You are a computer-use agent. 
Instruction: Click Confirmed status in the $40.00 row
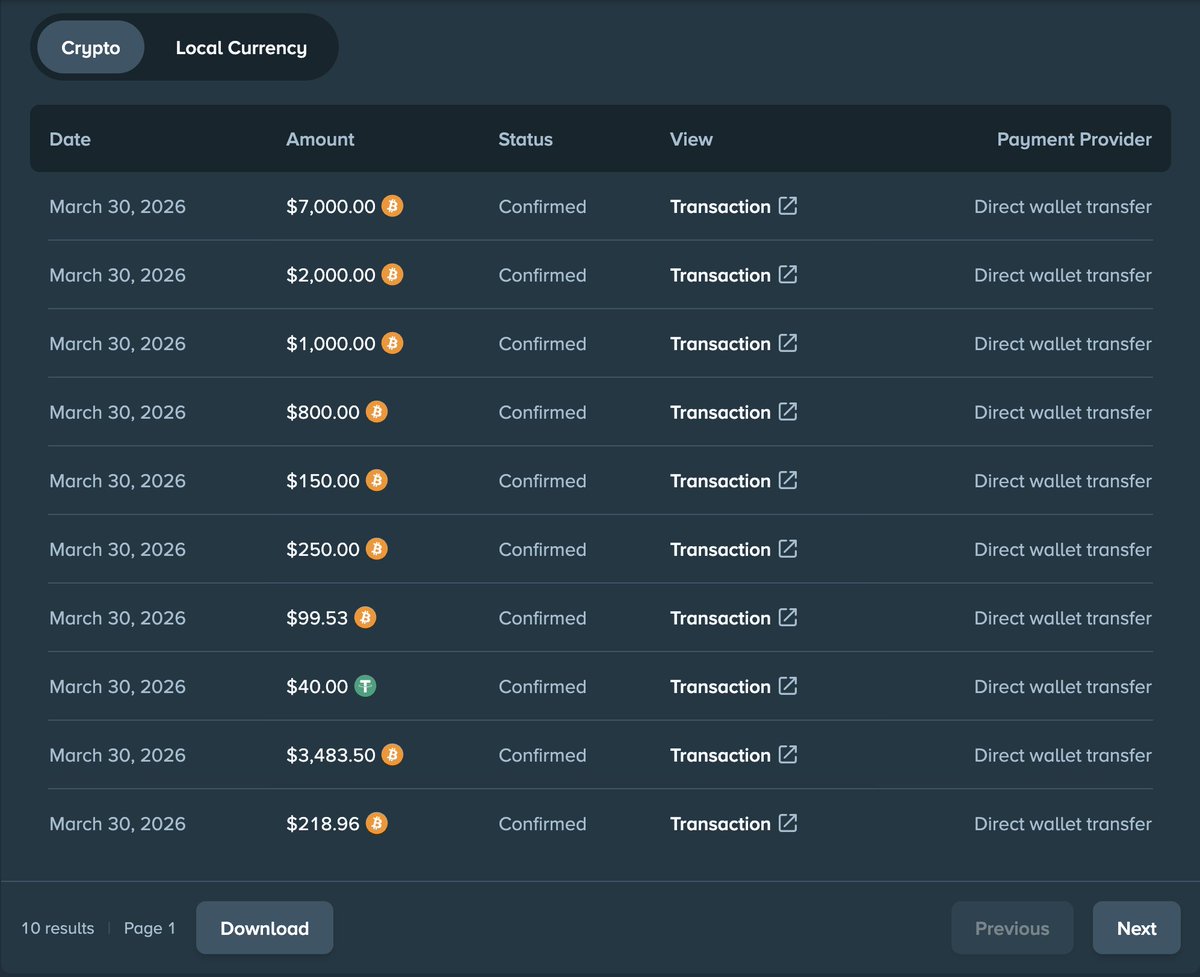542,686
